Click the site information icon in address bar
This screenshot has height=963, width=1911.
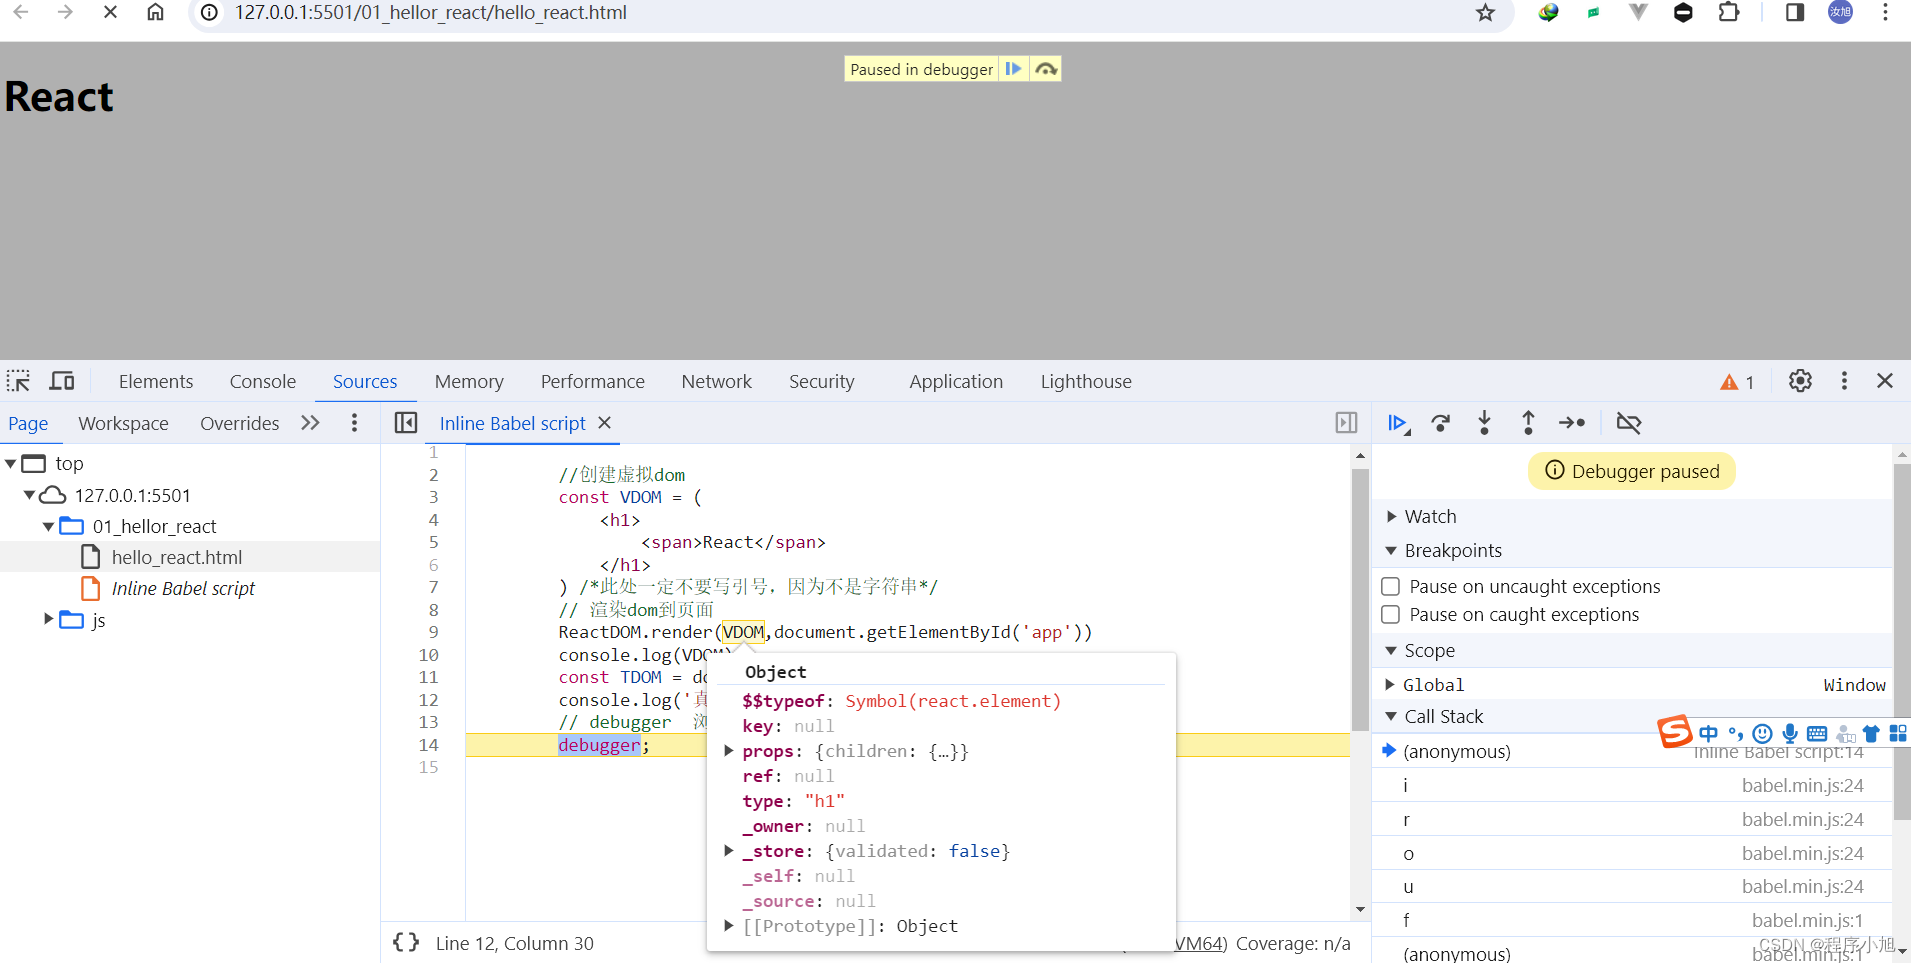pyautogui.click(x=210, y=12)
